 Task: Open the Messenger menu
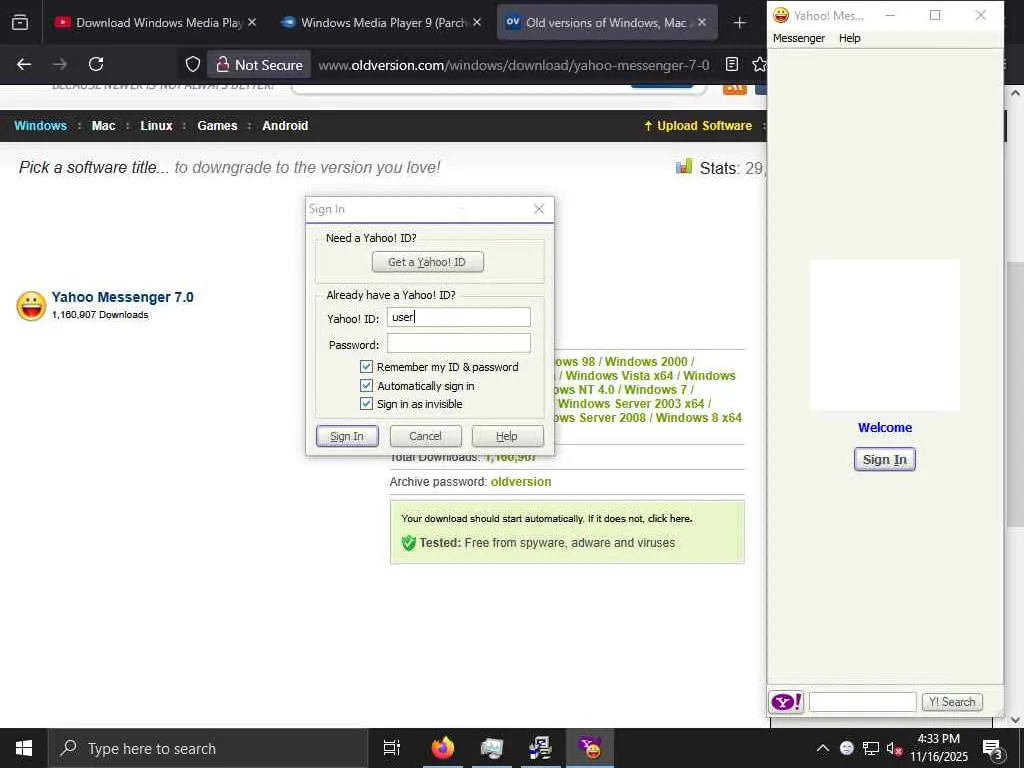(x=799, y=38)
